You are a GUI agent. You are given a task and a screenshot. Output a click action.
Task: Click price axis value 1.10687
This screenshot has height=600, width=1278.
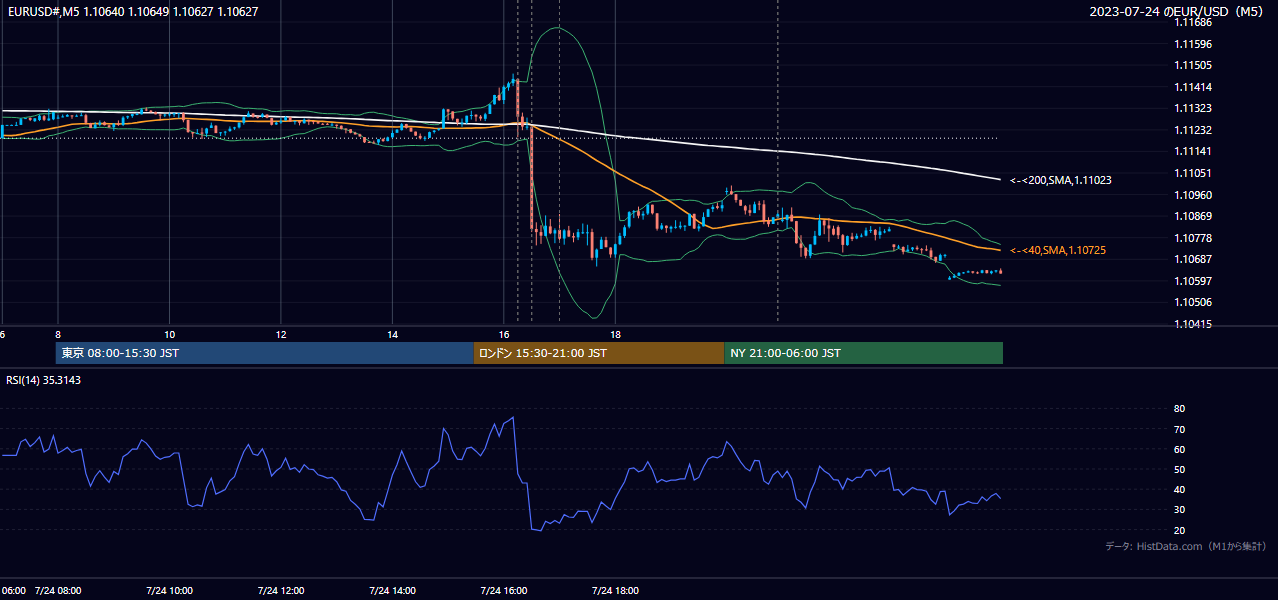(1192, 259)
